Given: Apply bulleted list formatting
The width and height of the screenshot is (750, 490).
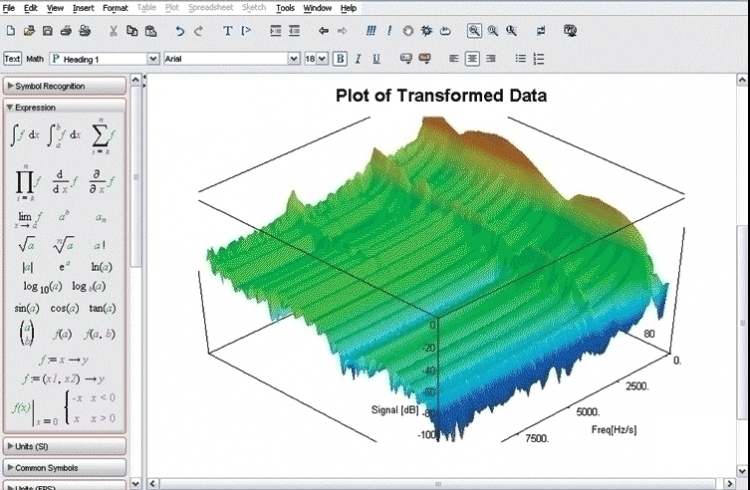Looking at the screenshot, I should pyautogui.click(x=520, y=59).
